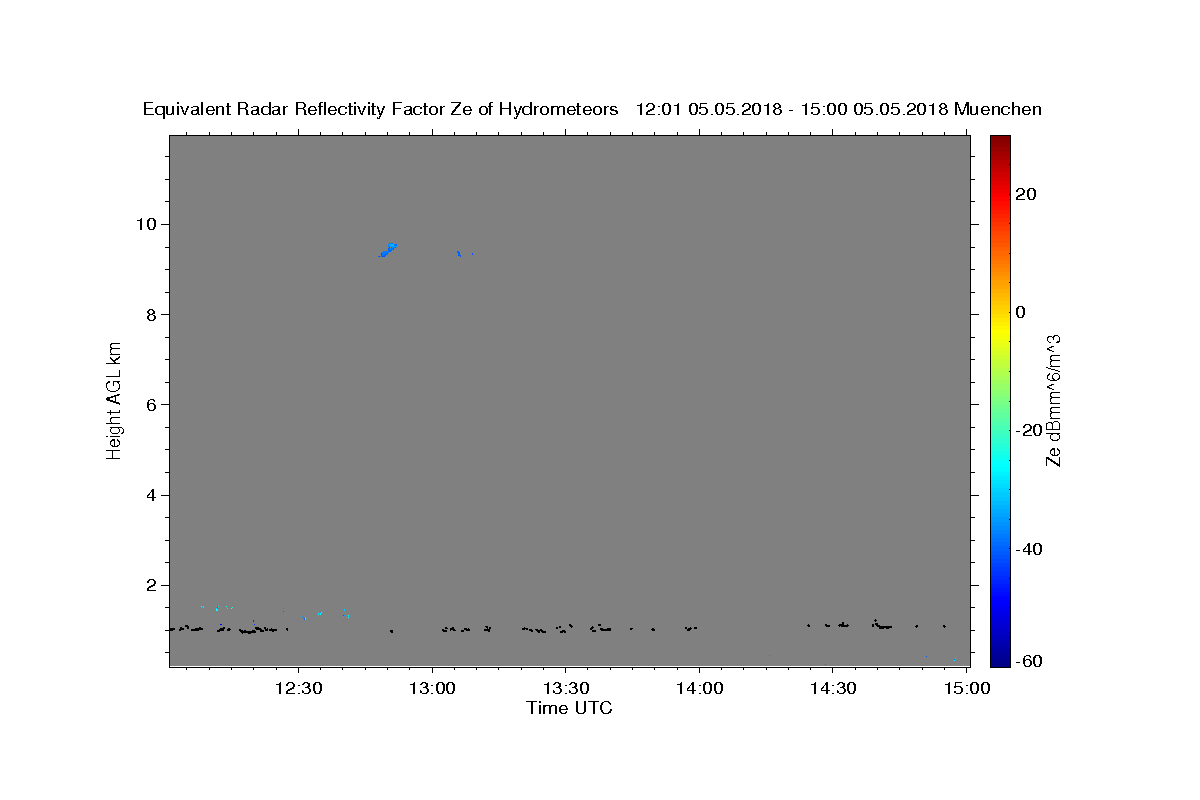The width and height of the screenshot is (1200, 800).
Task: Click the dark red top of colorbar
Action: point(1000,142)
